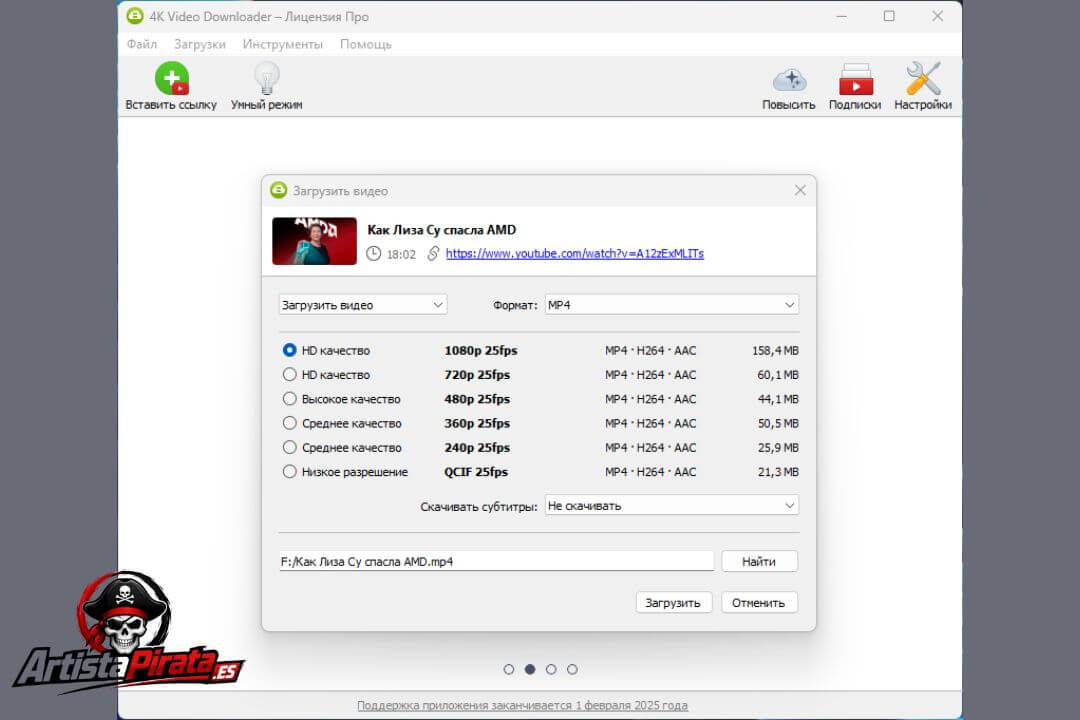The image size is (1080, 720).
Task: Click the 158,4 MB file size value
Action: [x=776, y=350]
